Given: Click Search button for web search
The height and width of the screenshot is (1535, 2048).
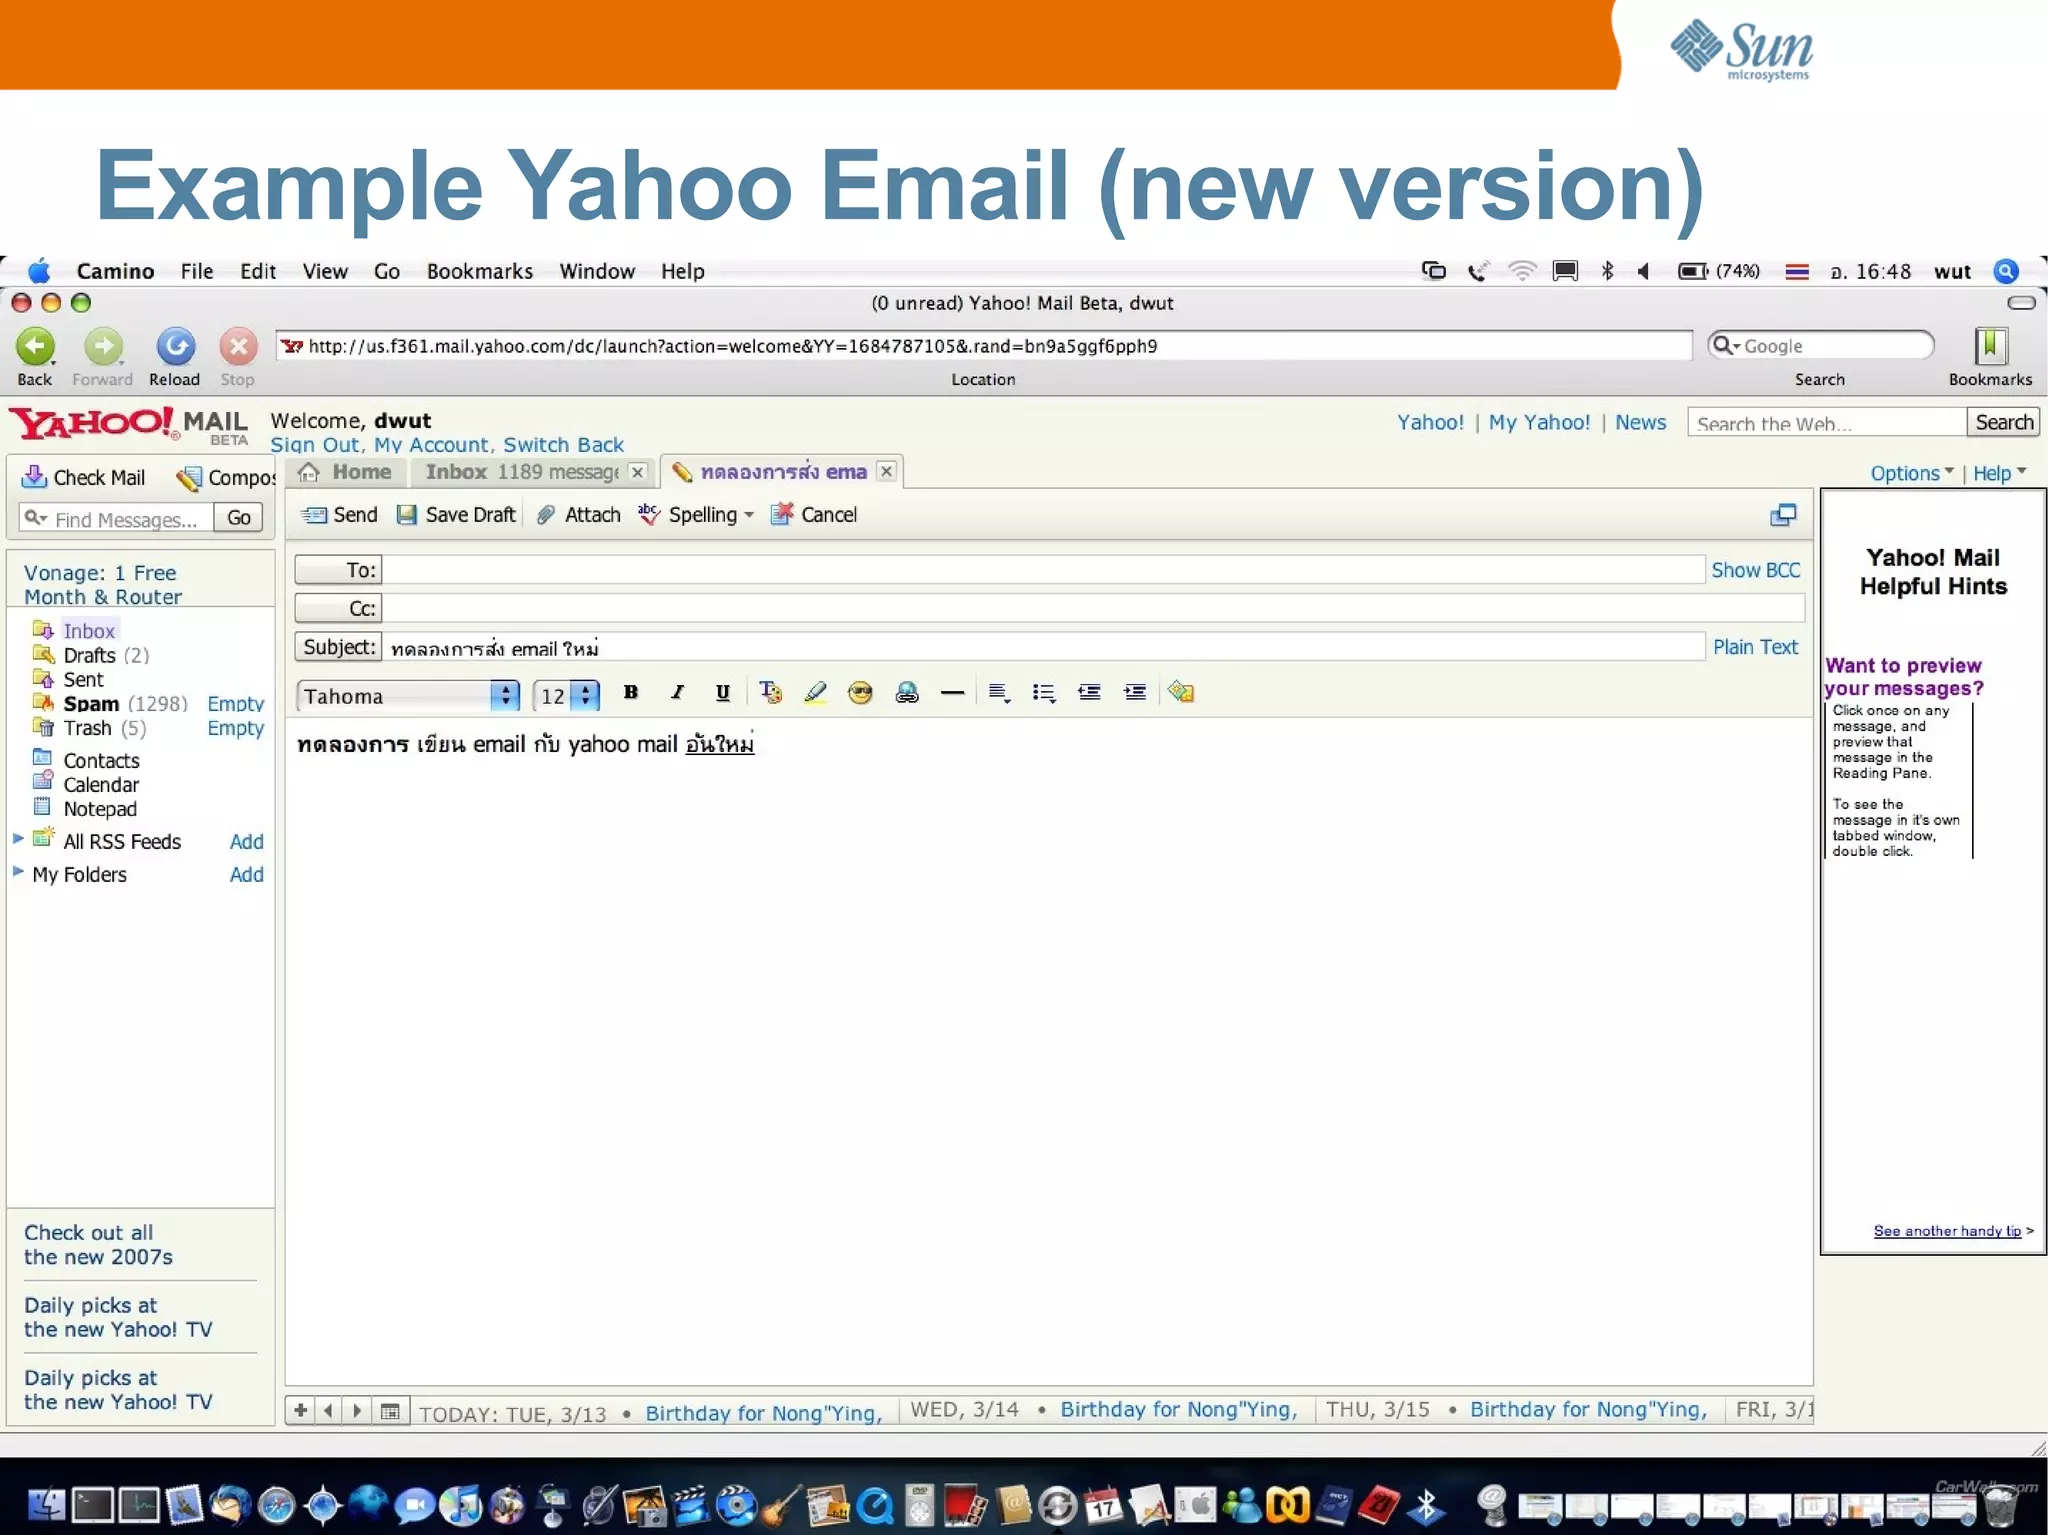Looking at the screenshot, I should pyautogui.click(x=2004, y=422).
